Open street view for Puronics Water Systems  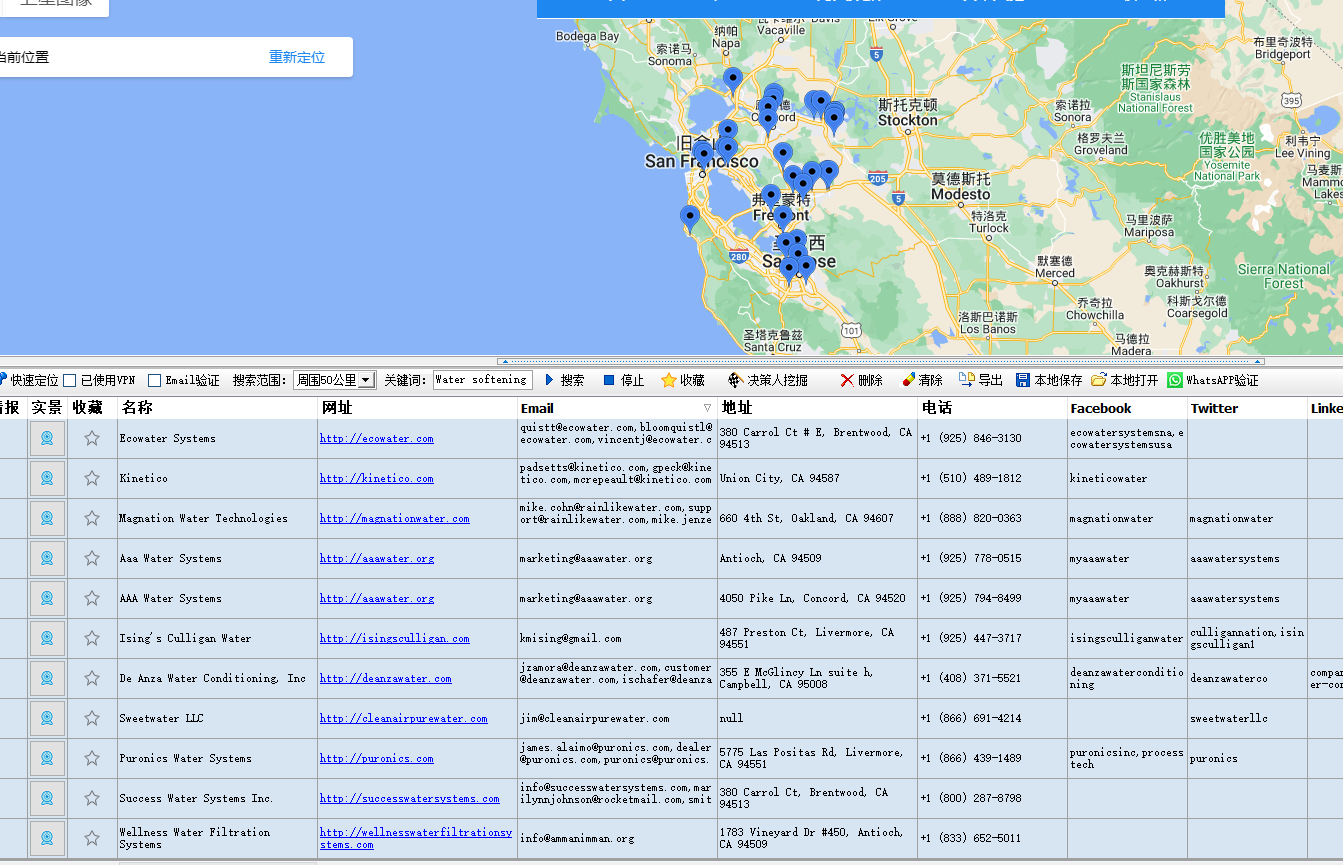point(47,758)
